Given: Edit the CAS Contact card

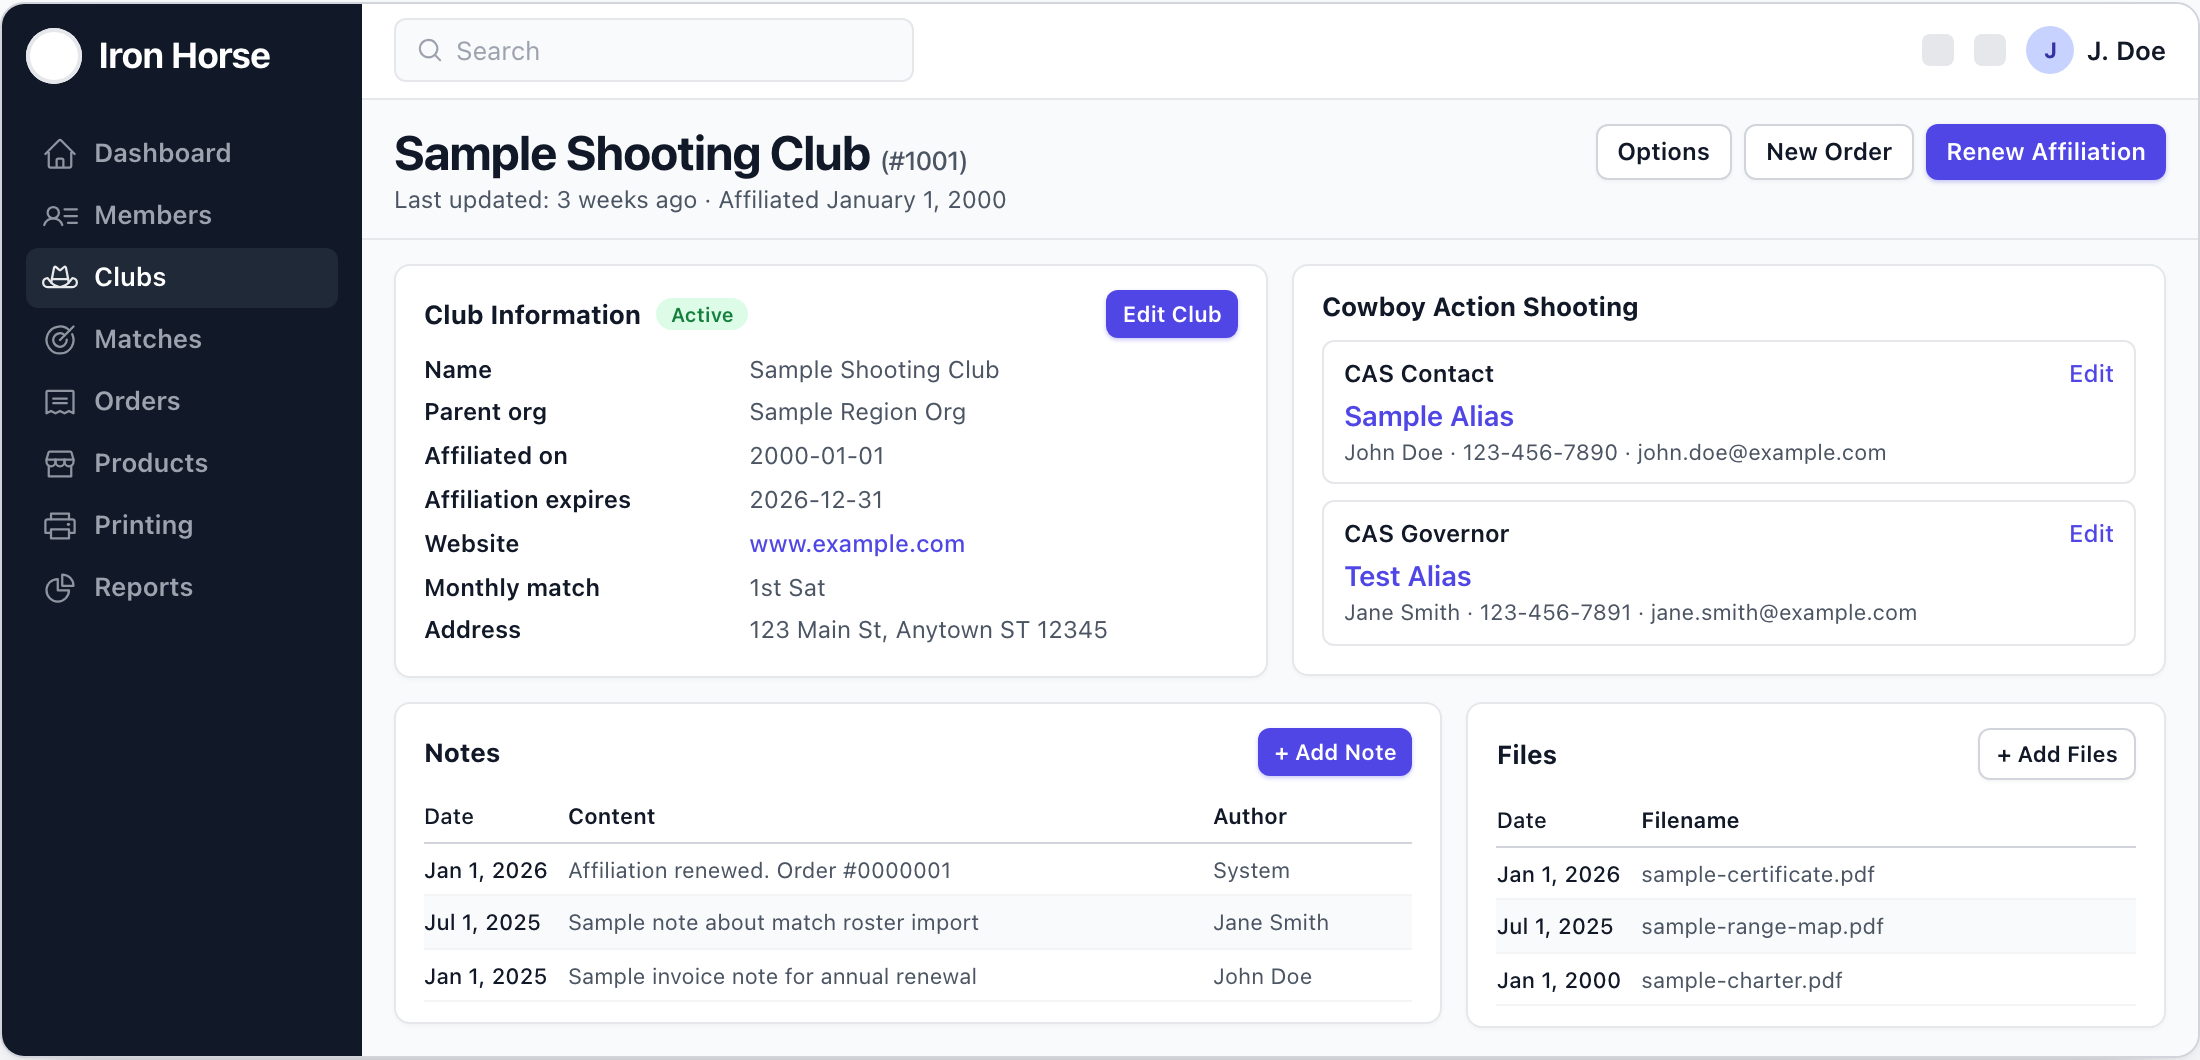Looking at the screenshot, I should [2091, 373].
